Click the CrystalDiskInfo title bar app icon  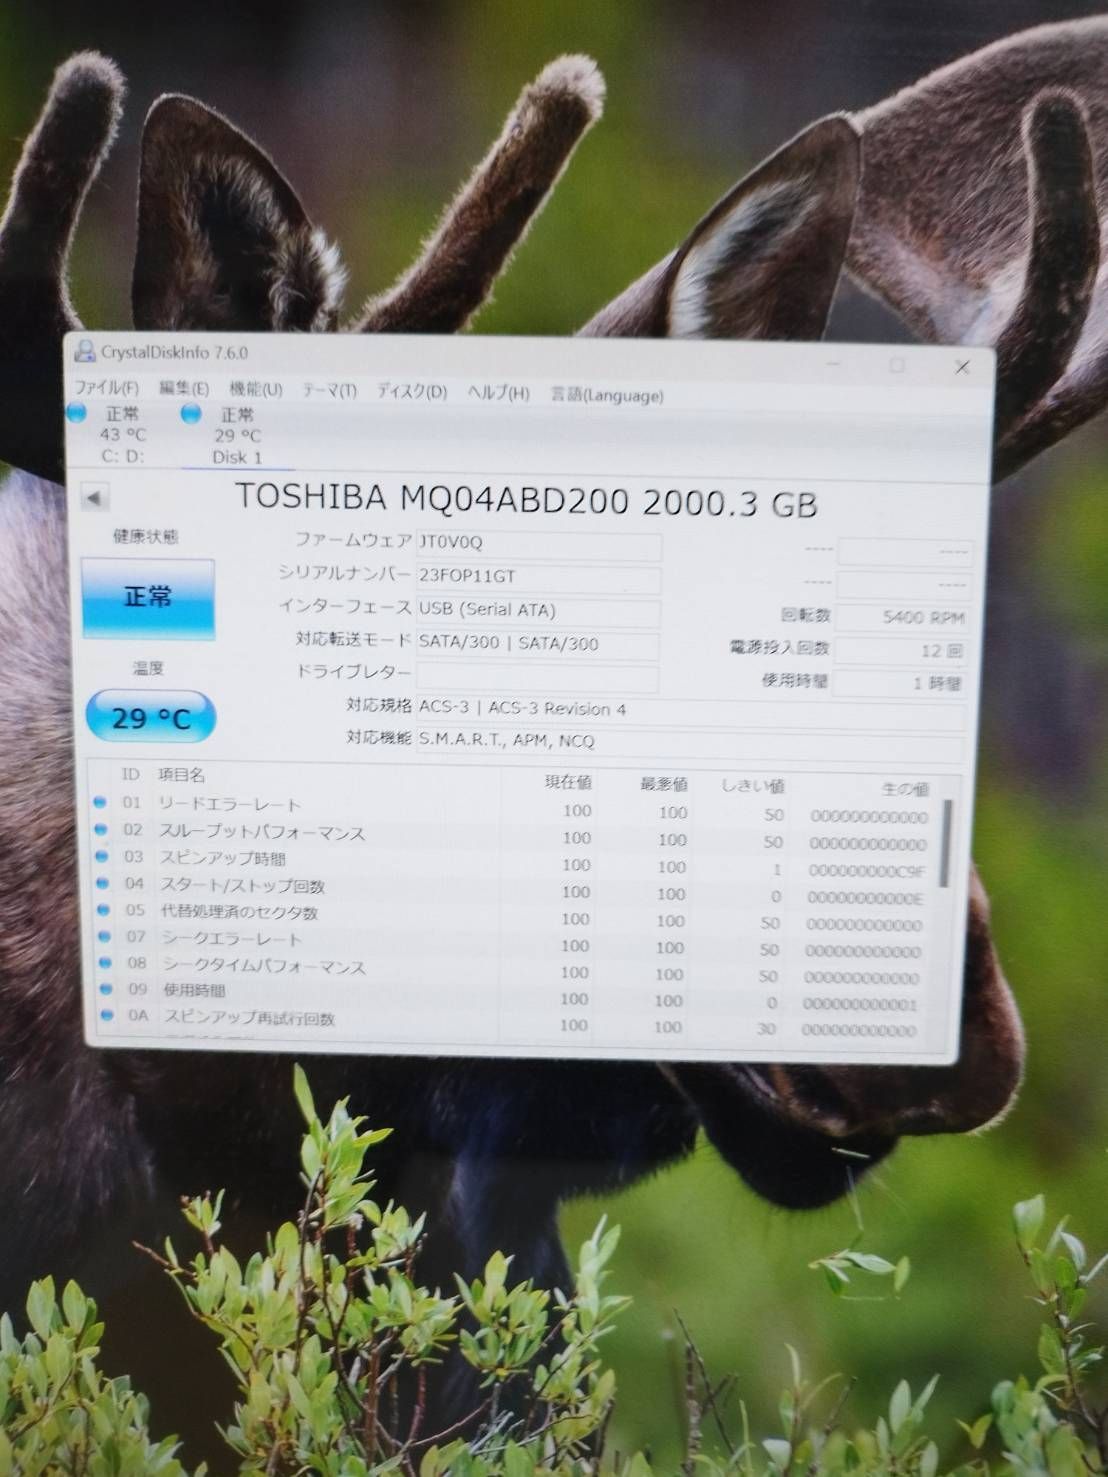[86, 351]
